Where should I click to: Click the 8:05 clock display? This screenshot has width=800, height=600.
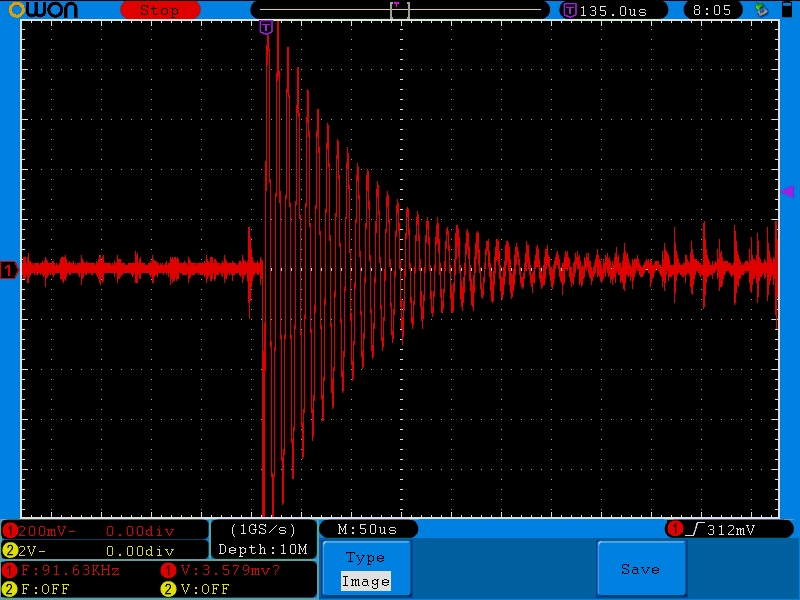(x=712, y=10)
